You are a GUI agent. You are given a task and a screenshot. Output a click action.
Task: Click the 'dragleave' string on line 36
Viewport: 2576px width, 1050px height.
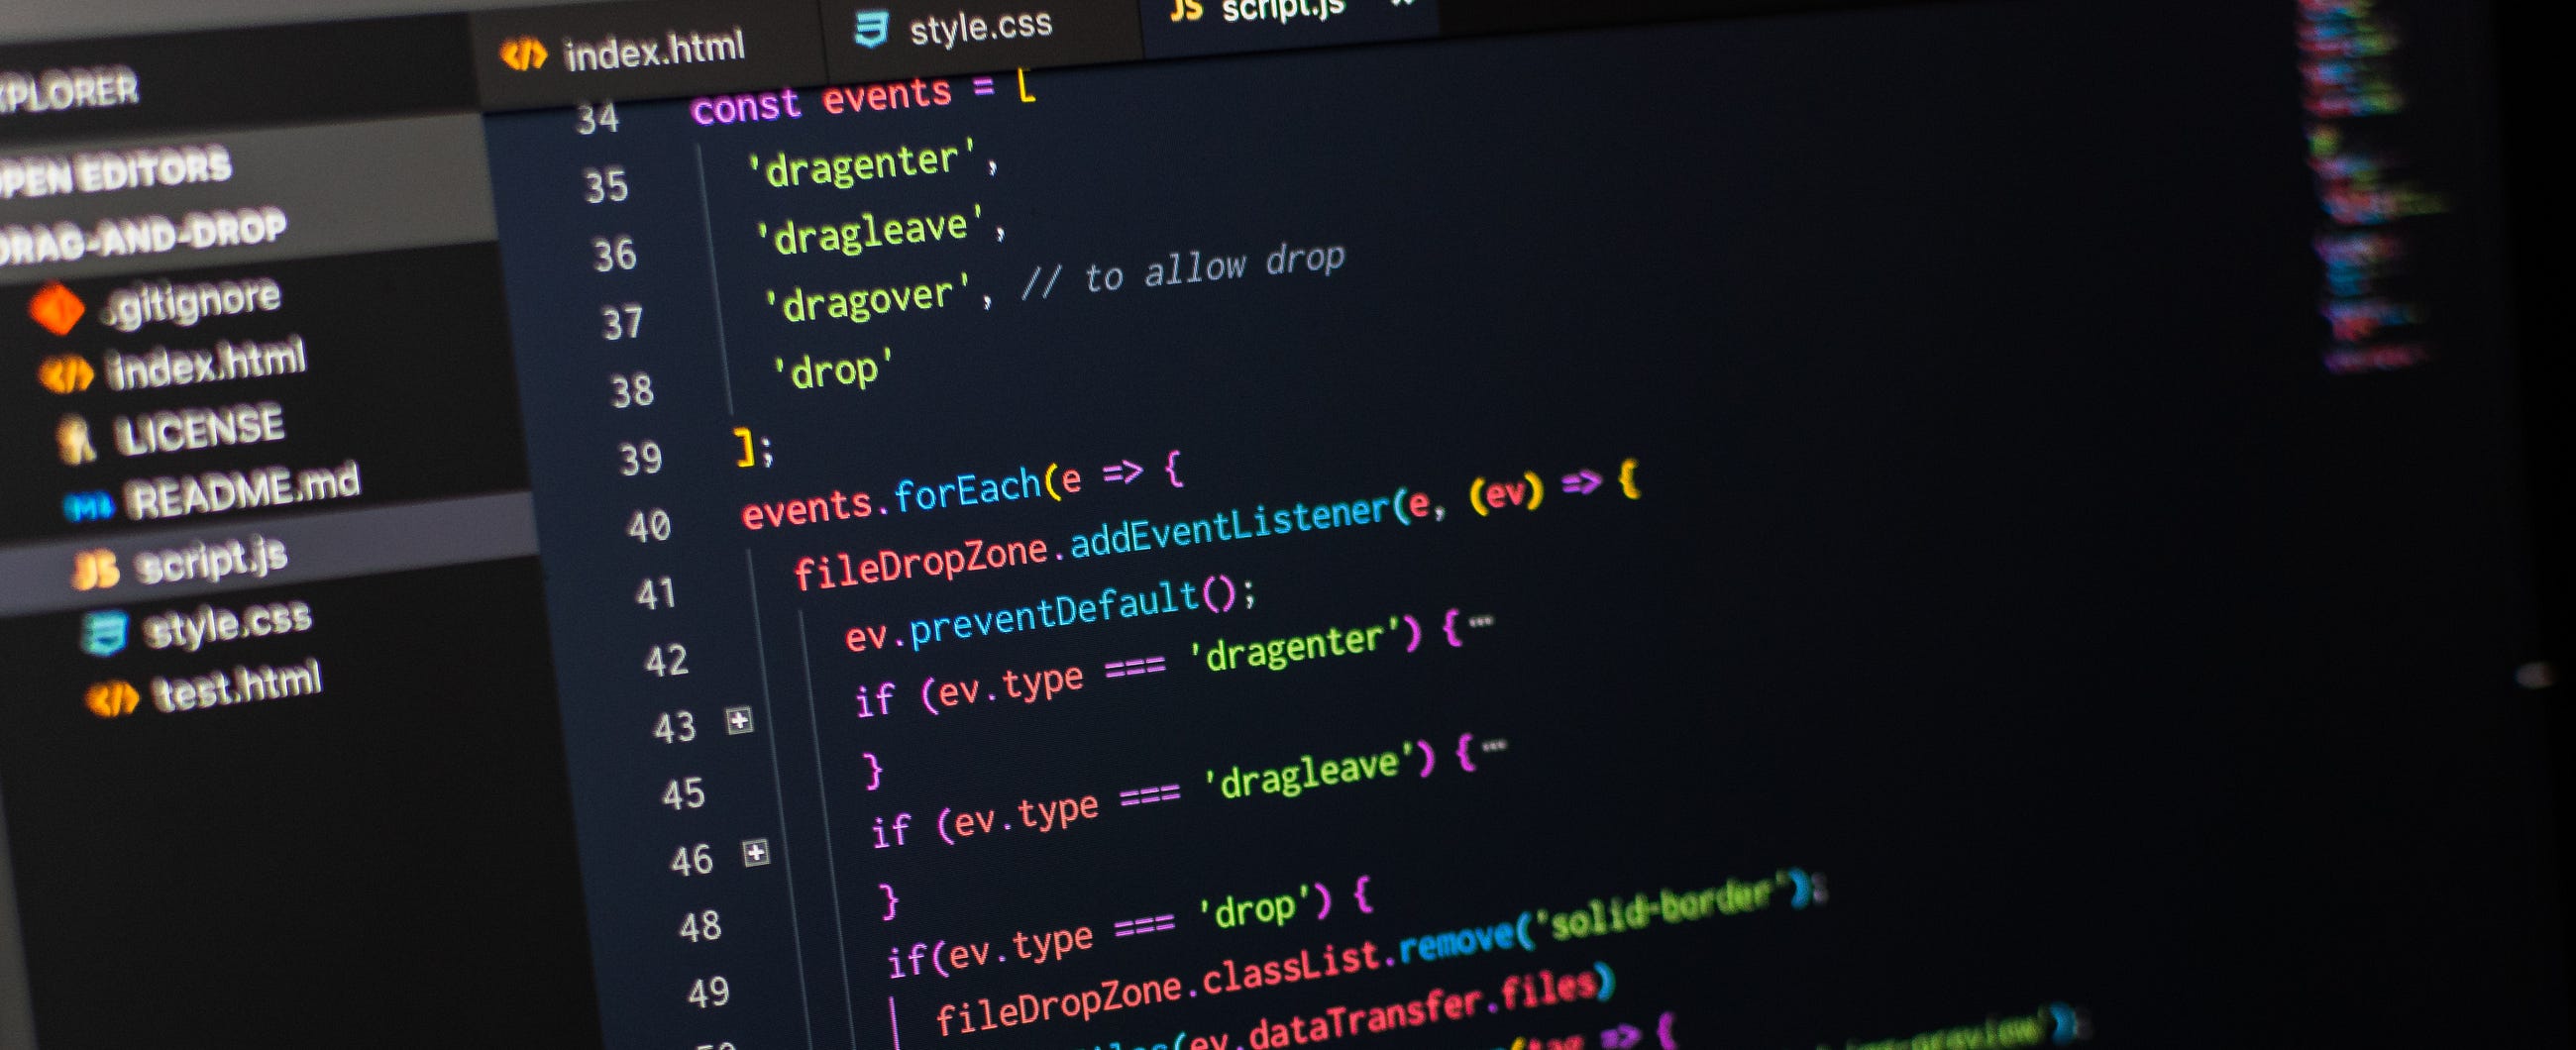(871, 233)
